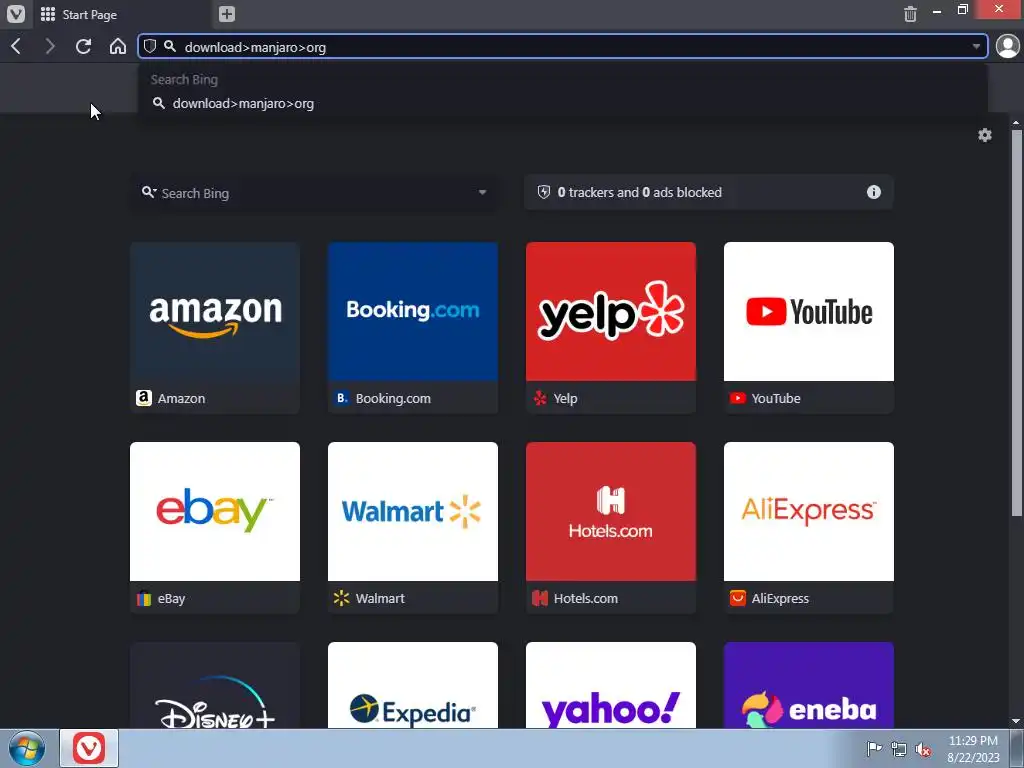Click the Hotels.com label text

tap(586, 598)
